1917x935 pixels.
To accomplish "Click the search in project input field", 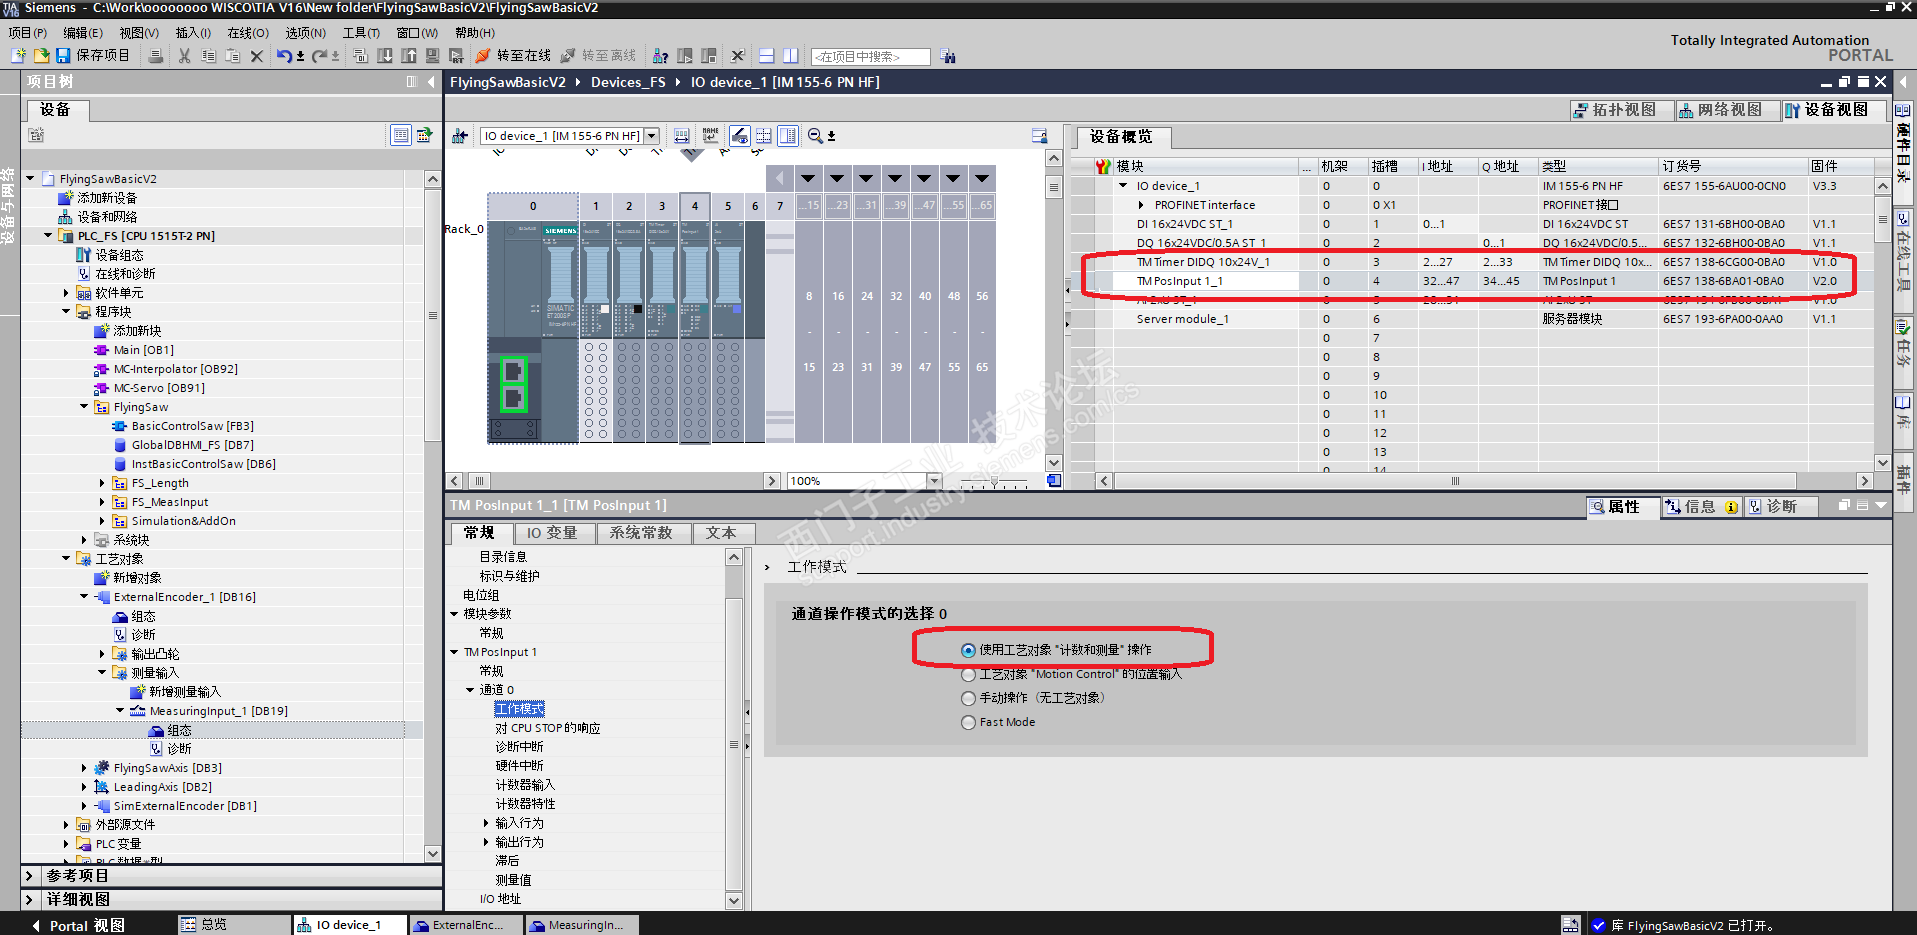I will (x=870, y=57).
